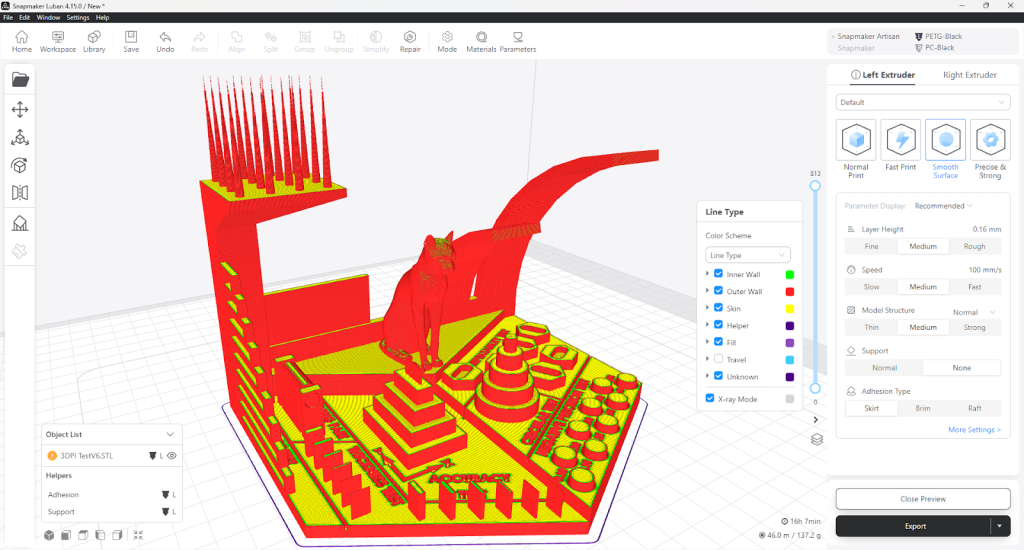Collapse the Line Type panel arrow

pos(815,419)
